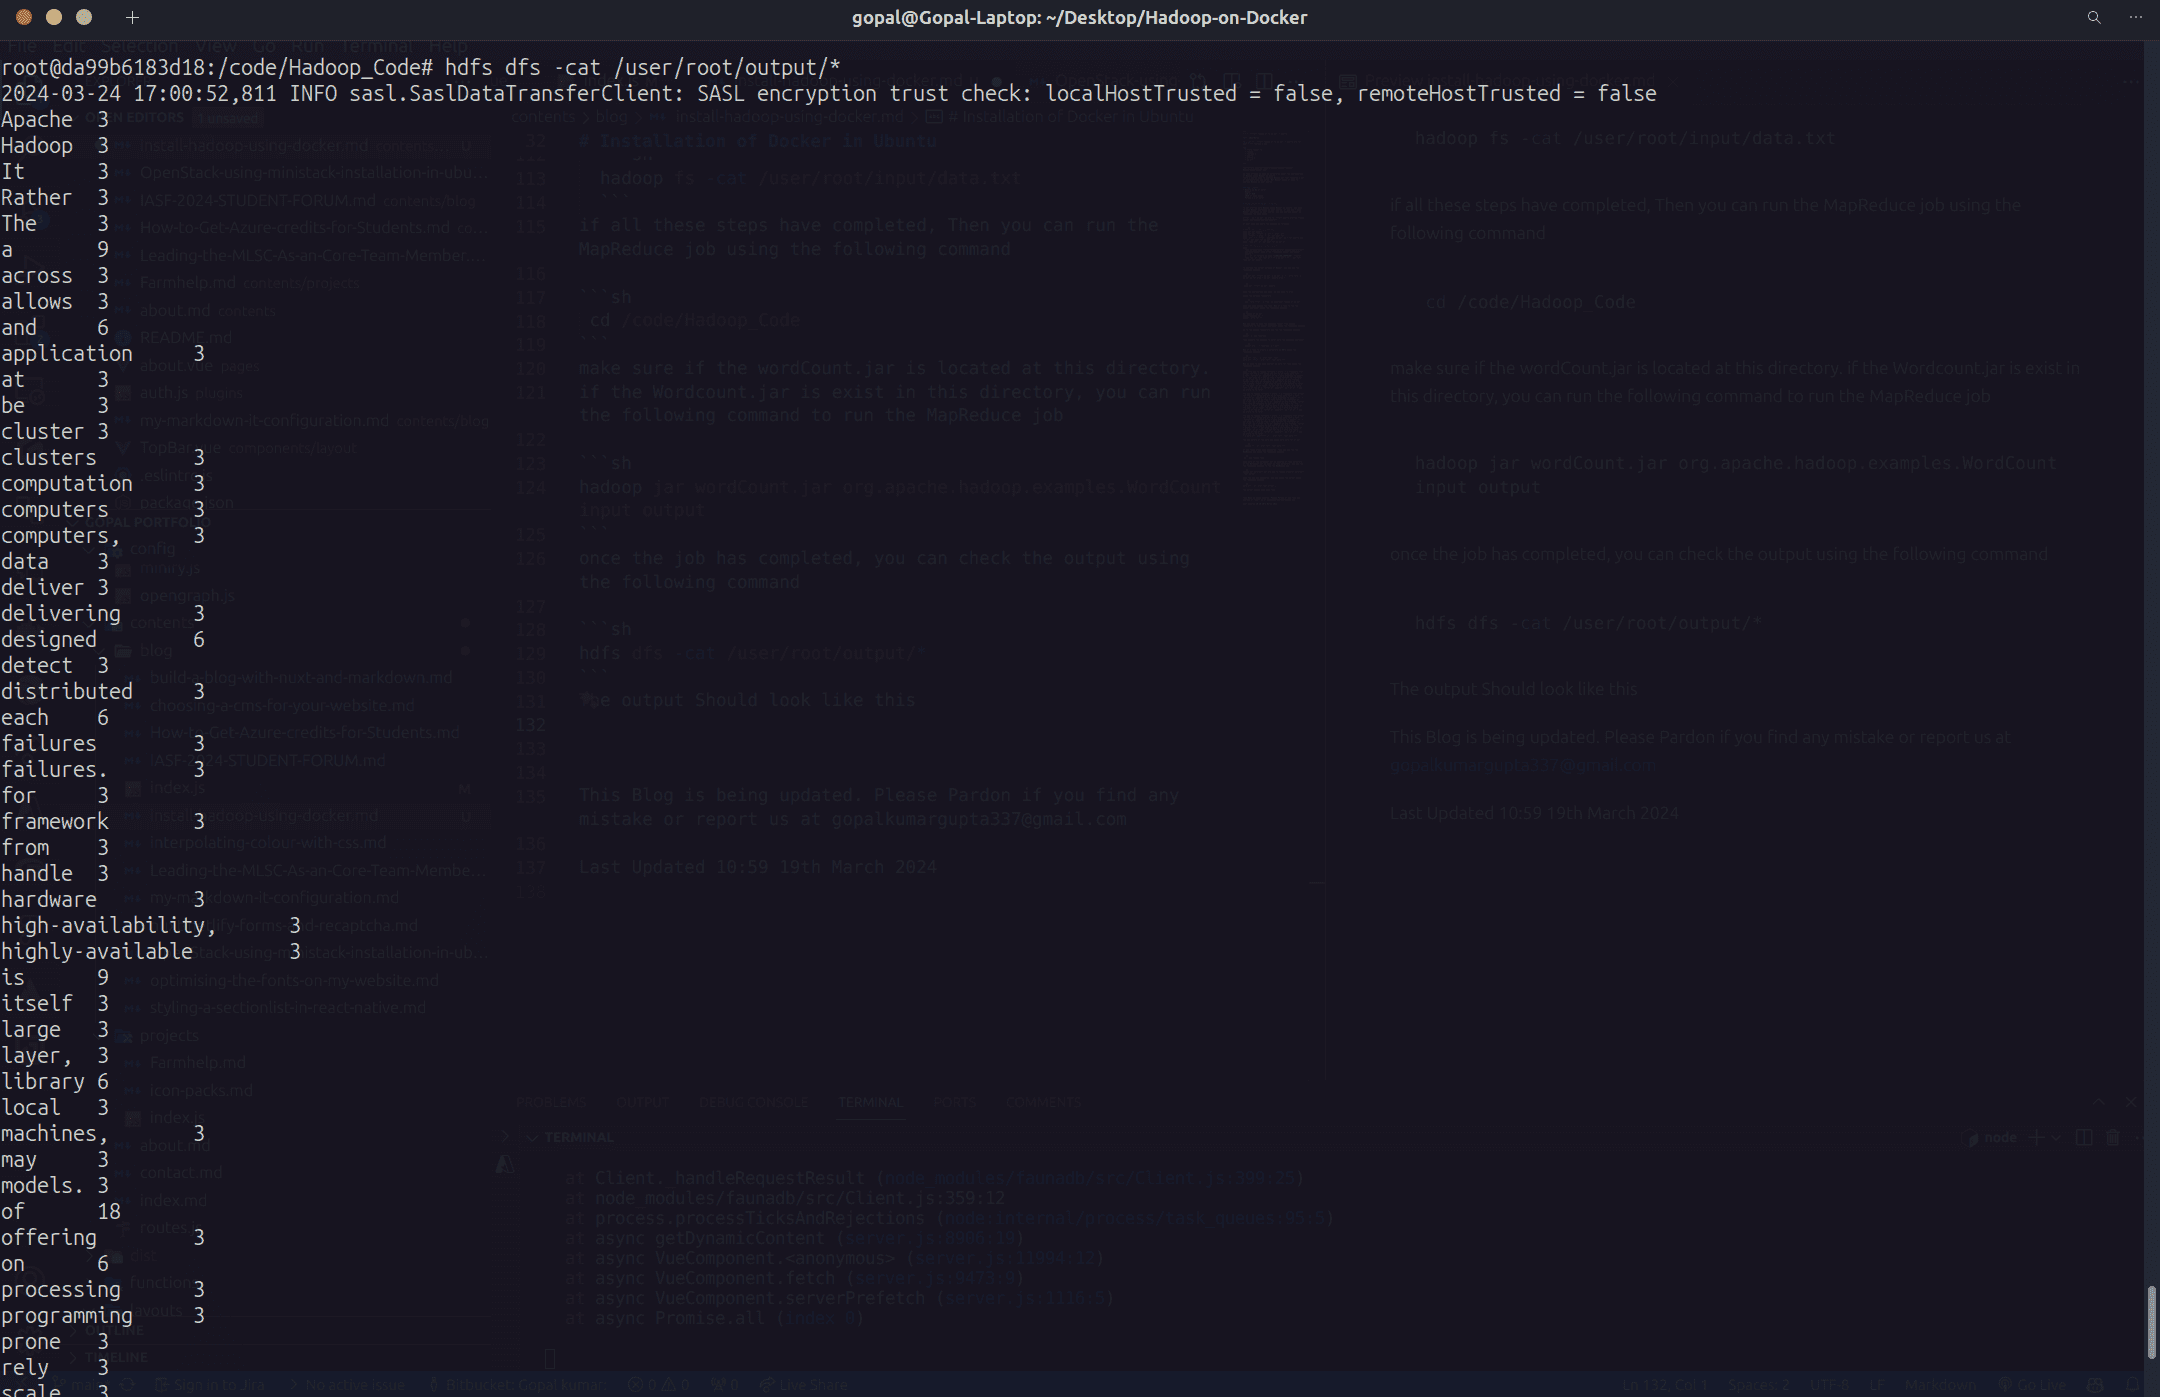Click output row 'Apache 3'

55,119
